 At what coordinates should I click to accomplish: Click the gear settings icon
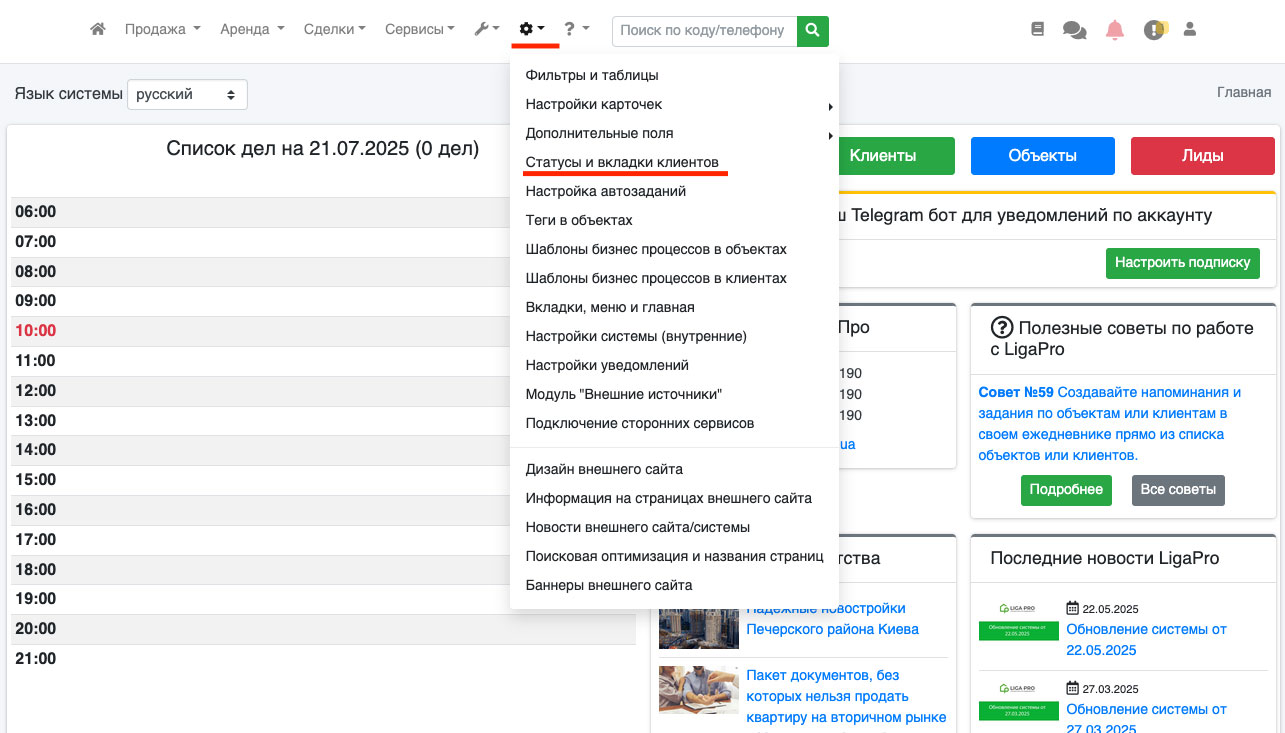pyautogui.click(x=531, y=30)
